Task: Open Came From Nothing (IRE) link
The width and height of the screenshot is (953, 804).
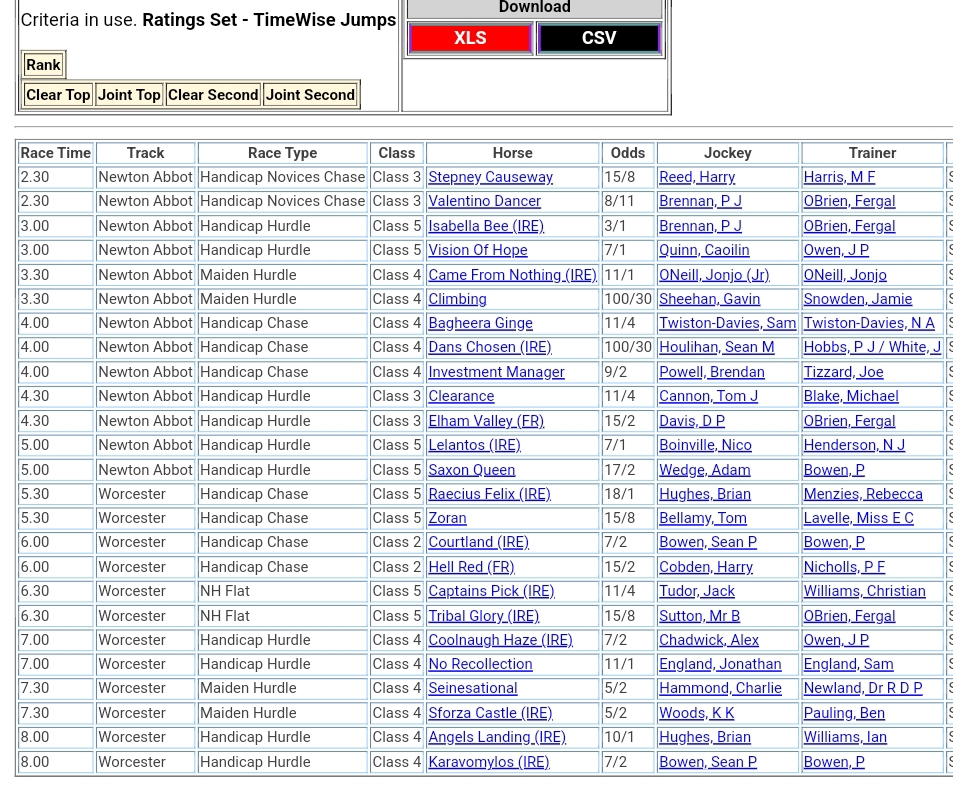Action: point(512,275)
